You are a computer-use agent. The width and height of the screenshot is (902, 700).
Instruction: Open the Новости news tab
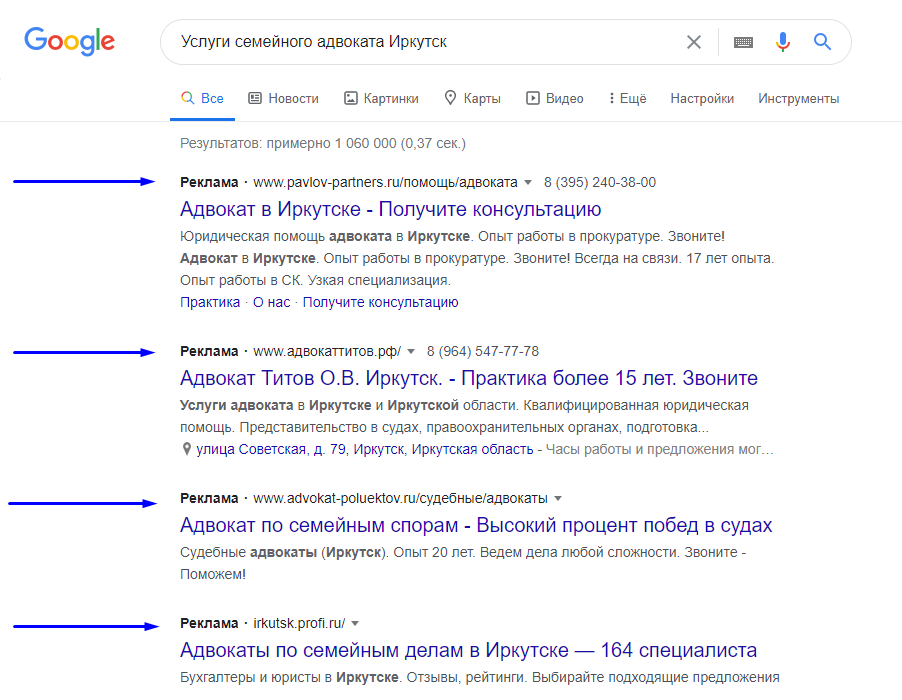tap(284, 98)
